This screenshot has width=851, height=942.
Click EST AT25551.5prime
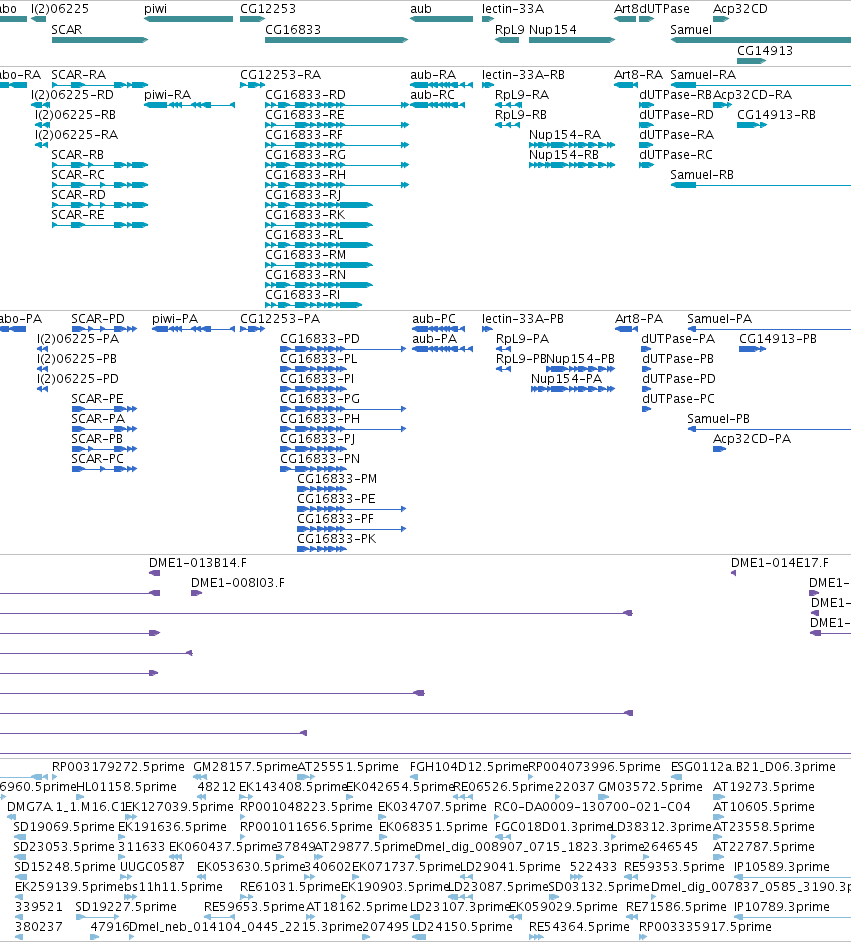click(306, 777)
